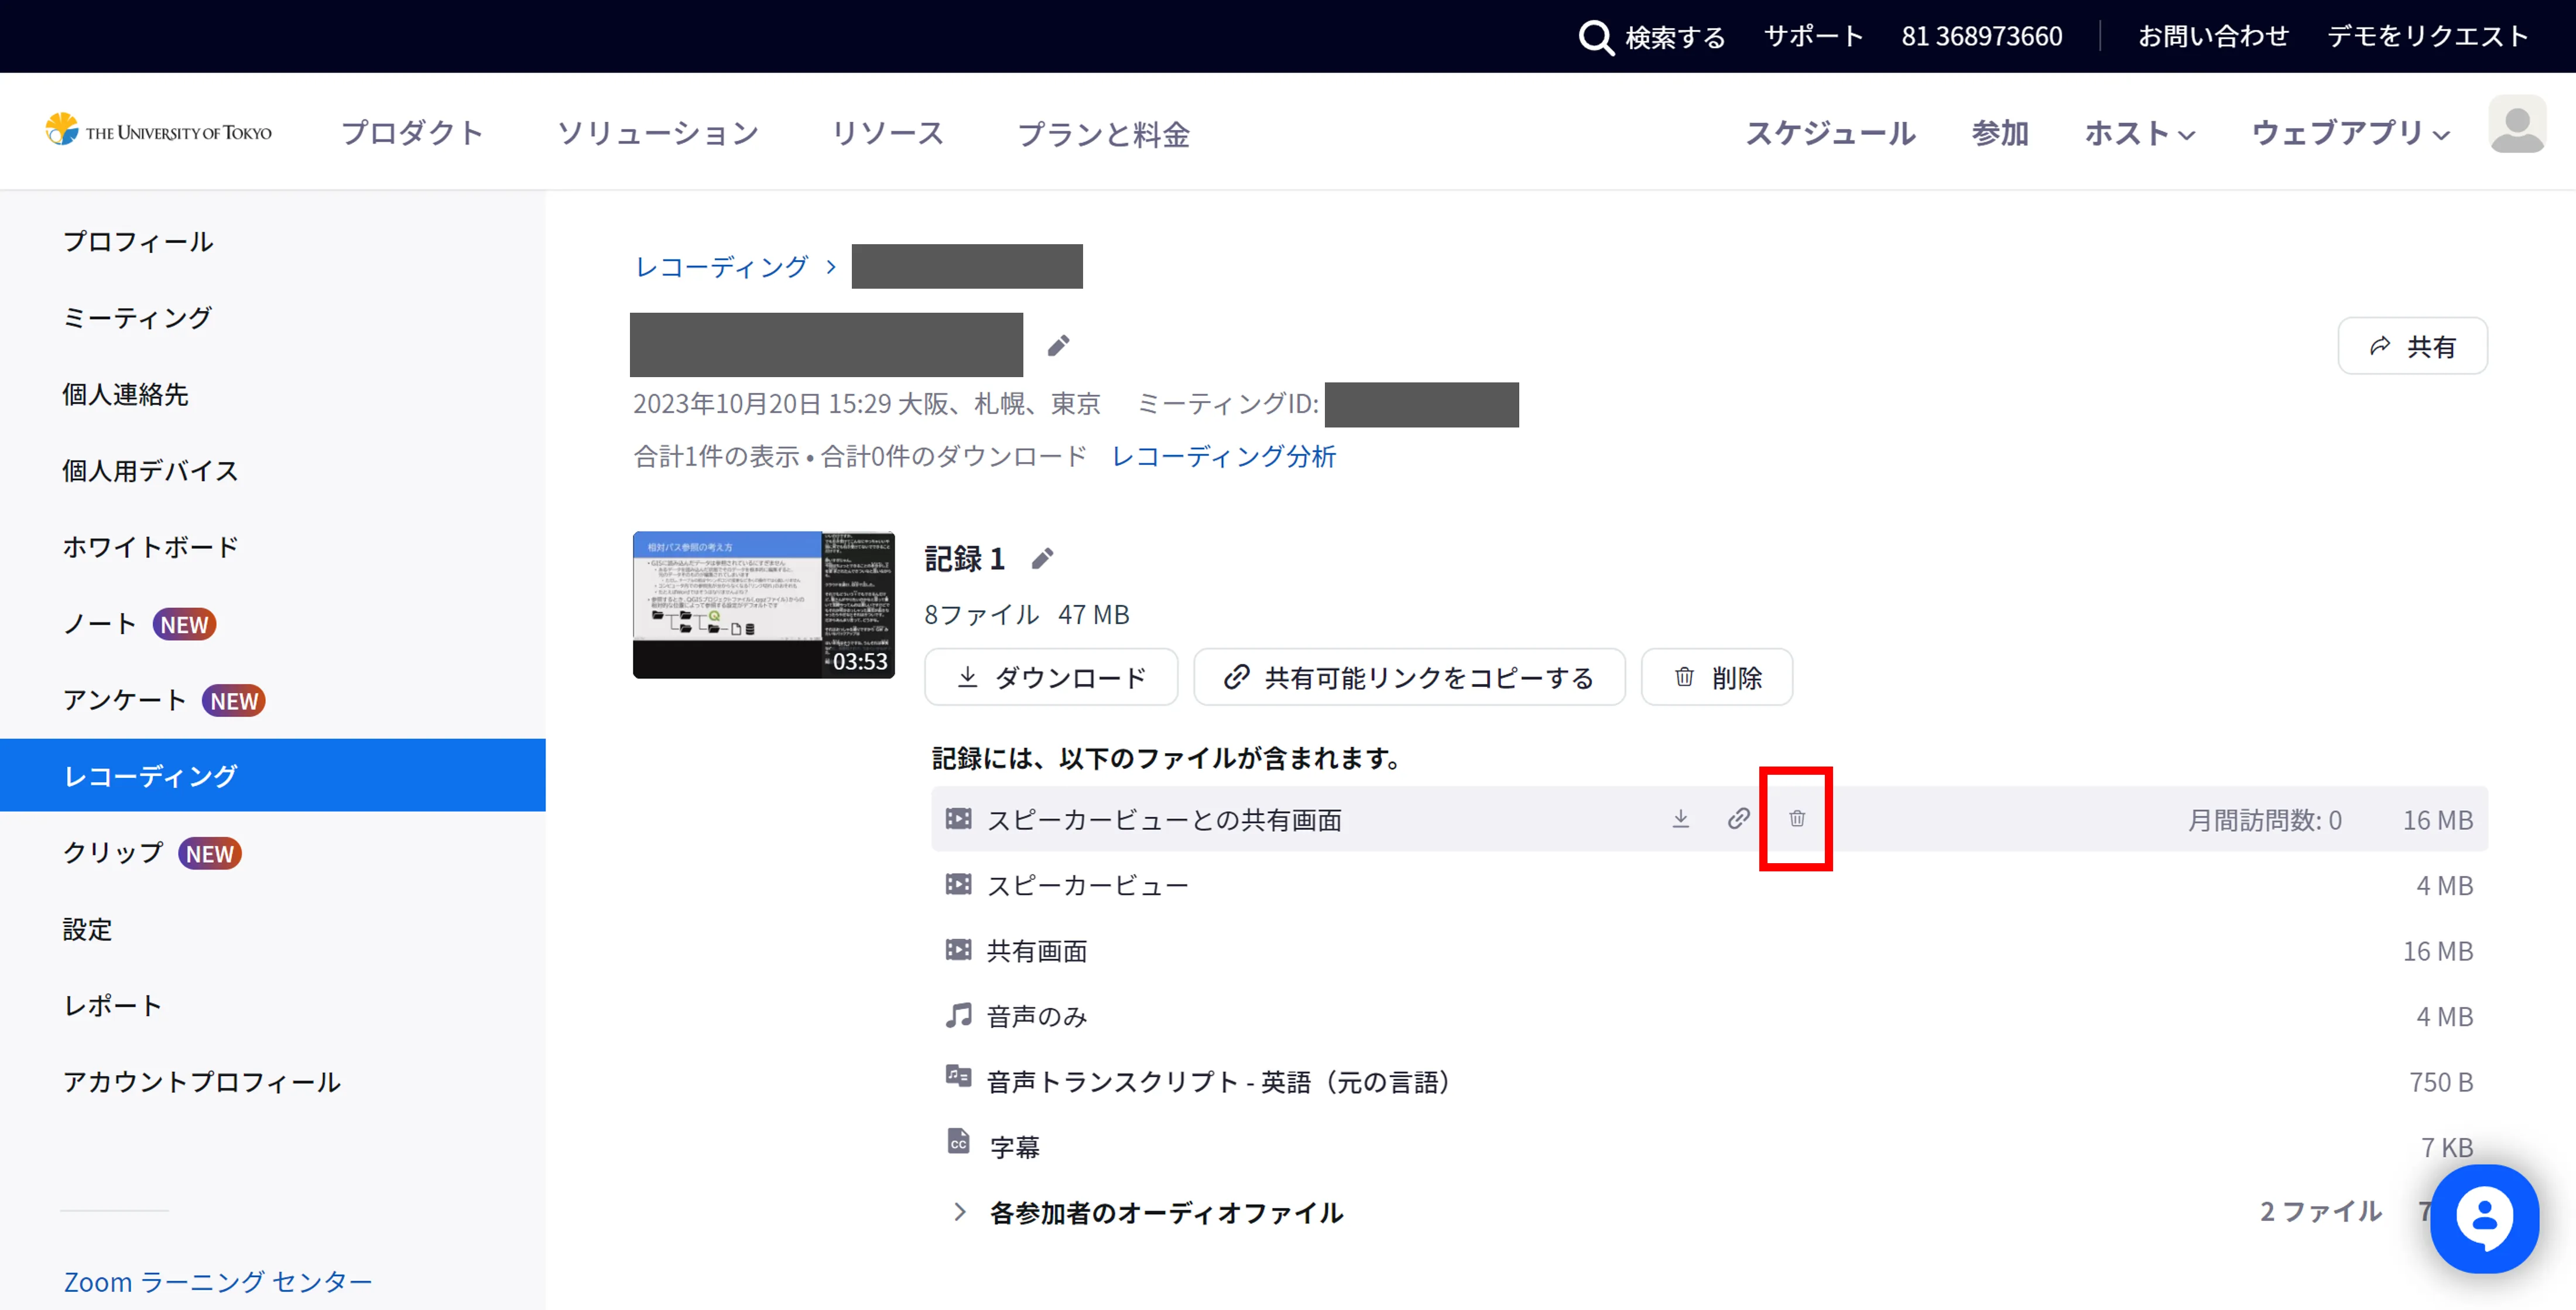Screen dimensions: 2576x1310
Task: Click the ダウンロード button
Action: click(1050, 678)
